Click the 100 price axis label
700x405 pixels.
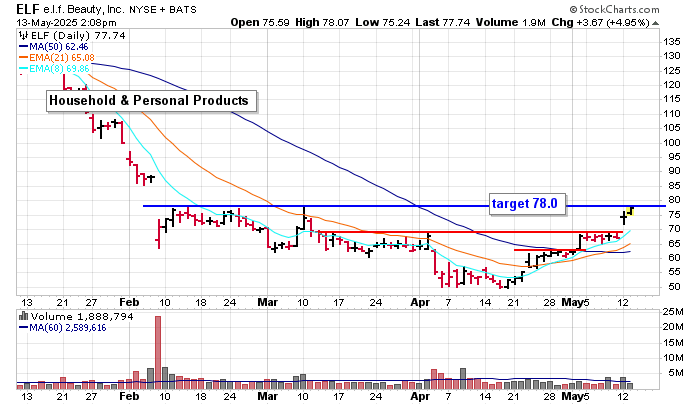[x=672, y=142]
